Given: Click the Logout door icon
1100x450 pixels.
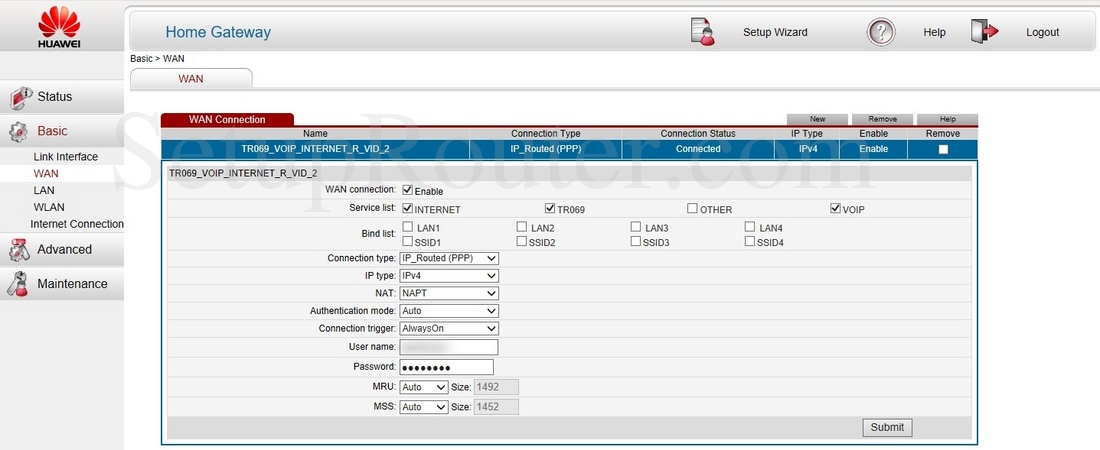Looking at the screenshot, I should tap(984, 32).
